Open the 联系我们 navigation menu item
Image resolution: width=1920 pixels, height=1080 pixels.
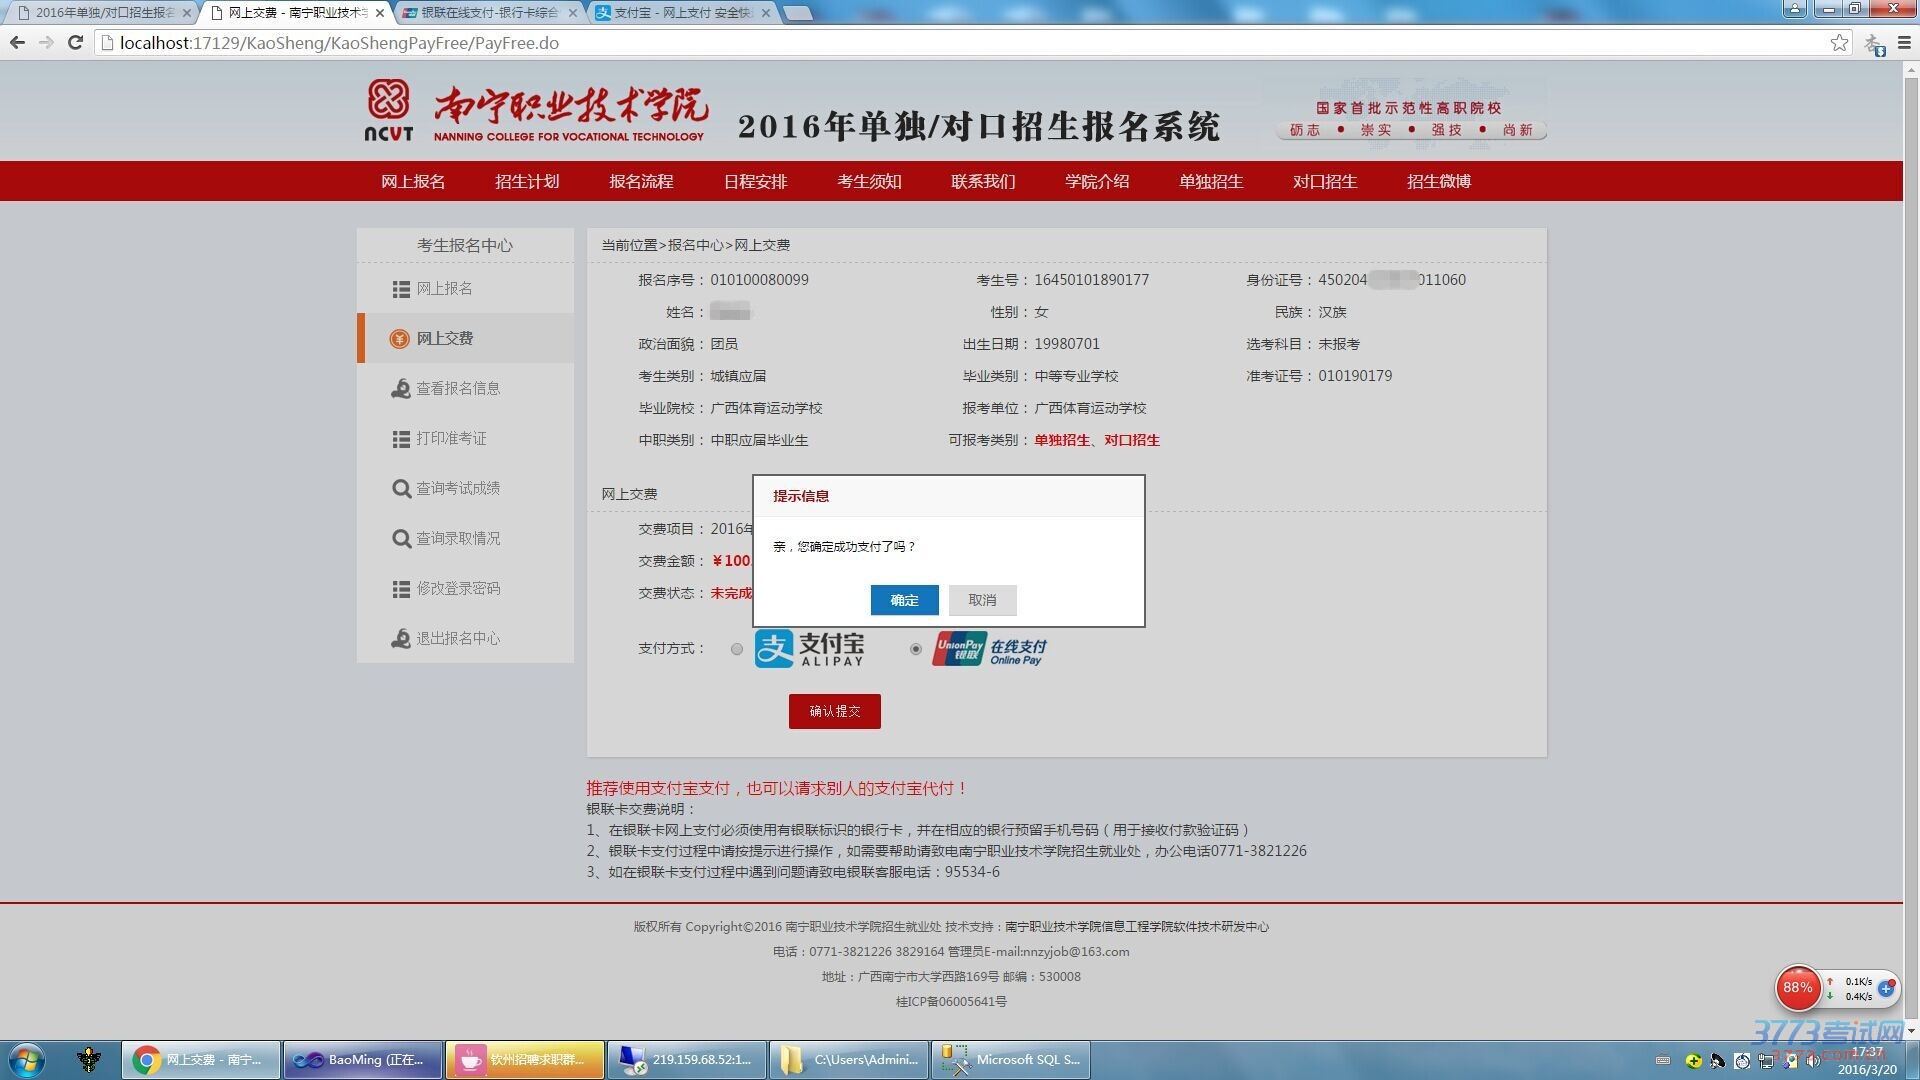point(983,182)
